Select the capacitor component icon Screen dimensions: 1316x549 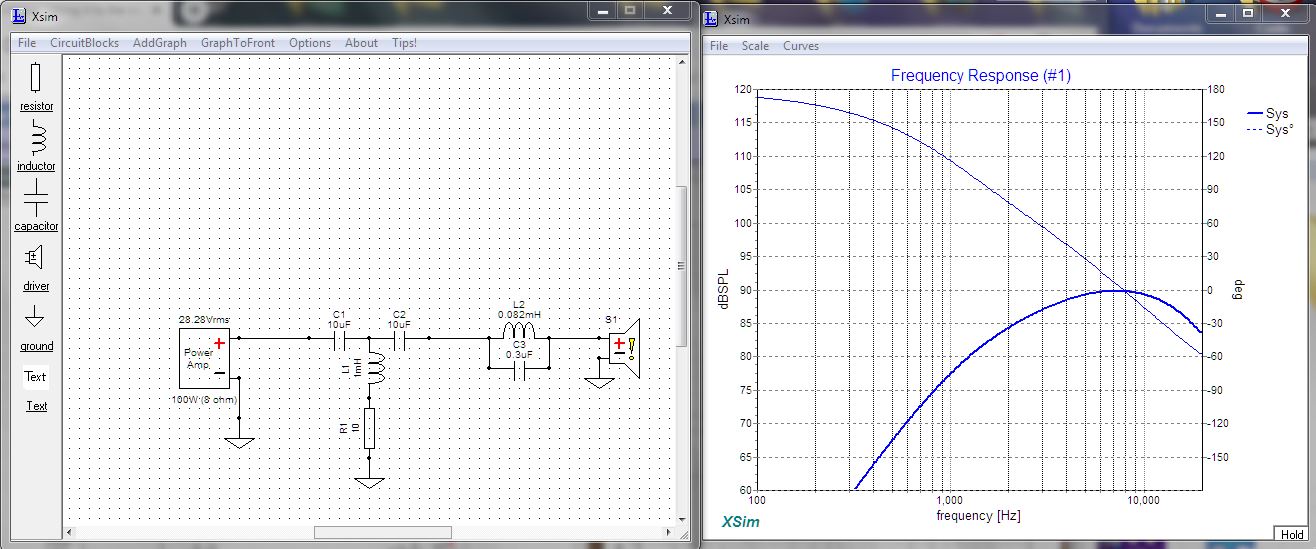(36, 197)
